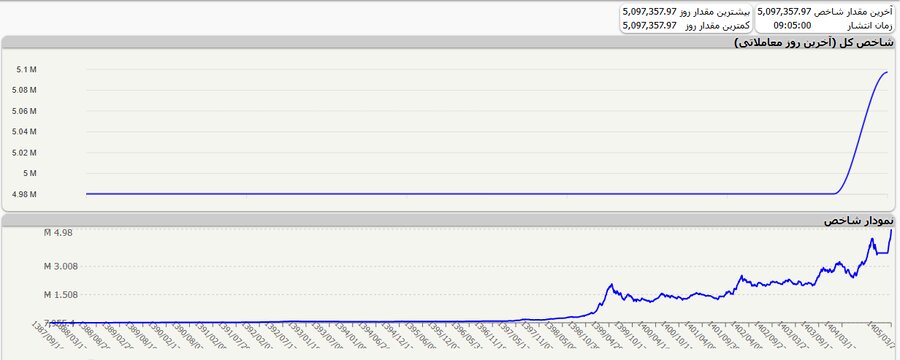Click the 5.04 M axis label

coord(24,131)
